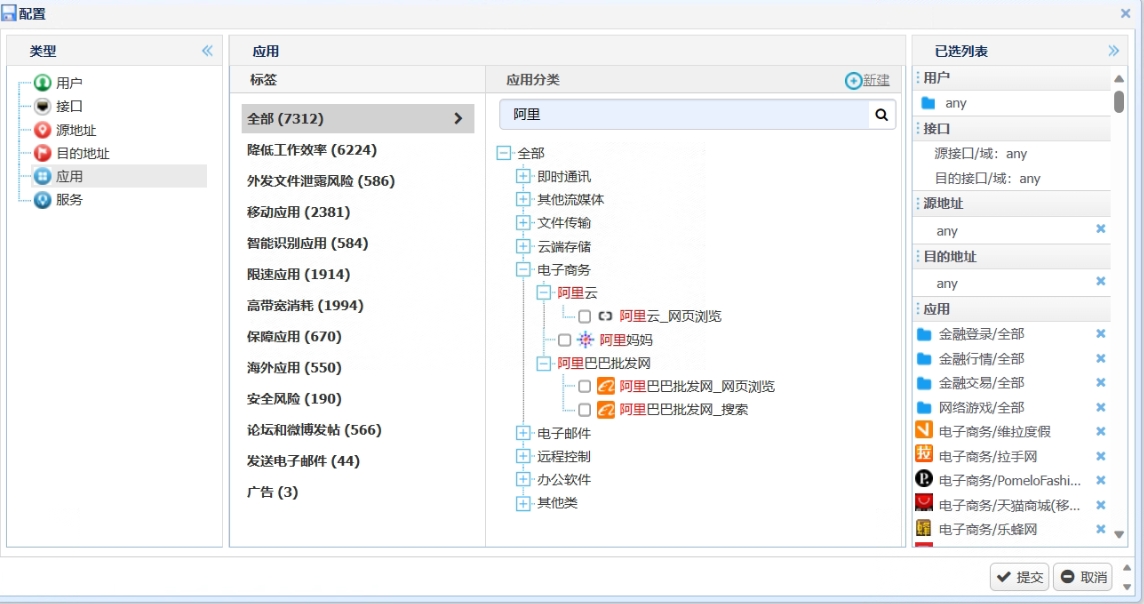Expand the 远程控制 category
The width and height of the screenshot is (1144, 604).
point(523,456)
